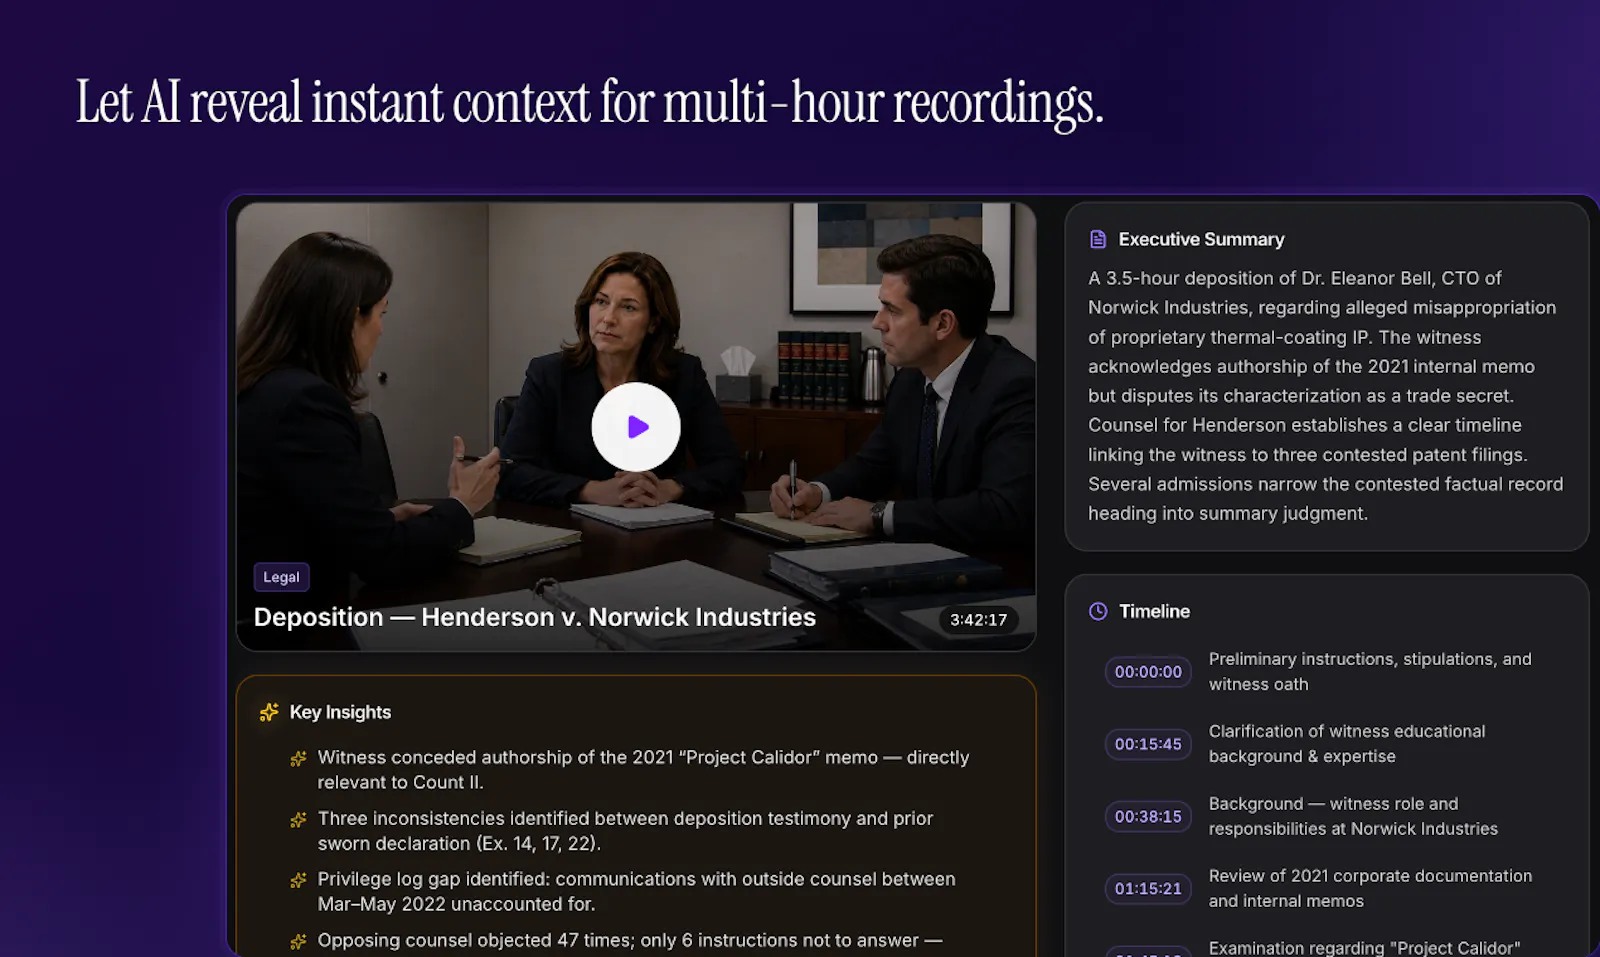Click the Timeline clock icon
1600x957 pixels.
click(1098, 611)
